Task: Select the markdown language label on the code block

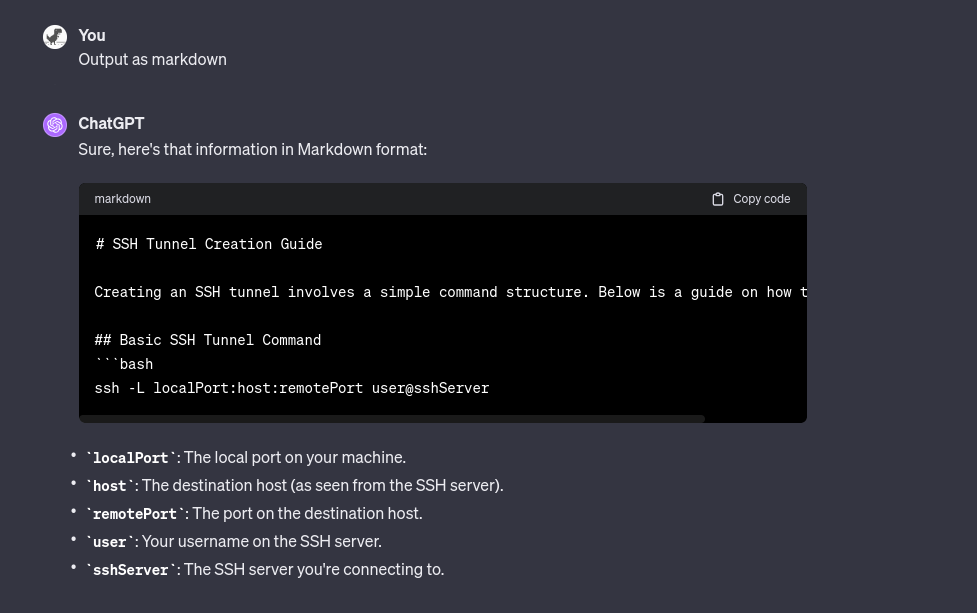Action: click(122, 199)
